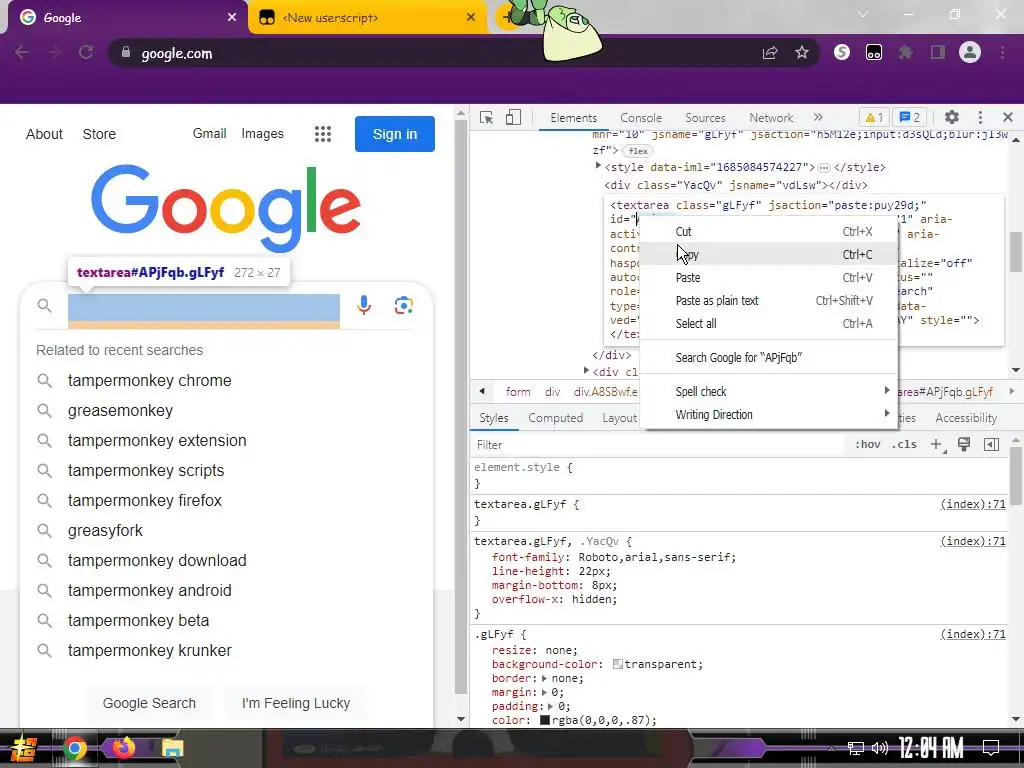Click the styles Filter input field

click(656, 445)
